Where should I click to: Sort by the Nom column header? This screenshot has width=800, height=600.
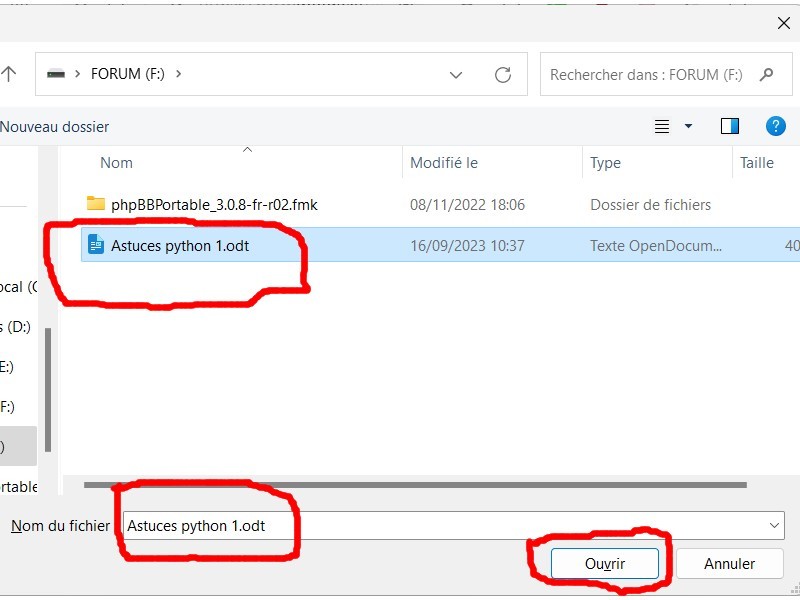coord(116,163)
